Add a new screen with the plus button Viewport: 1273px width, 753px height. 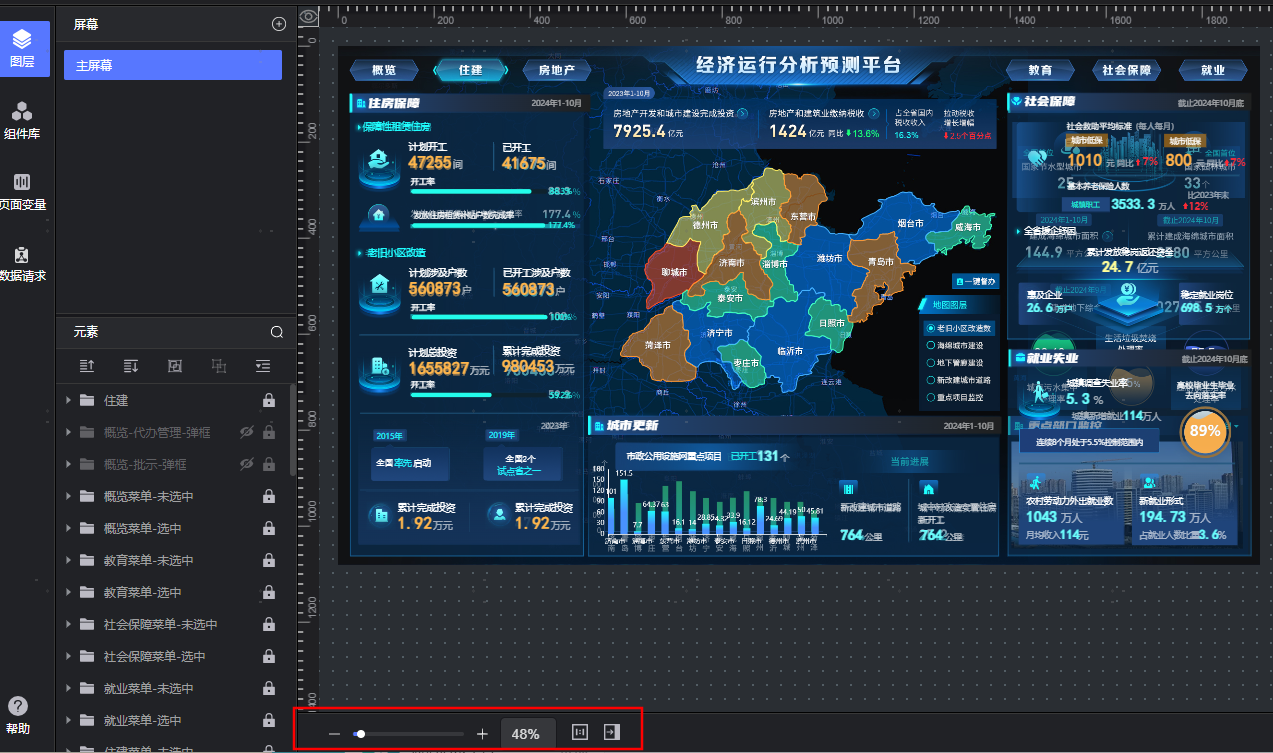[278, 23]
